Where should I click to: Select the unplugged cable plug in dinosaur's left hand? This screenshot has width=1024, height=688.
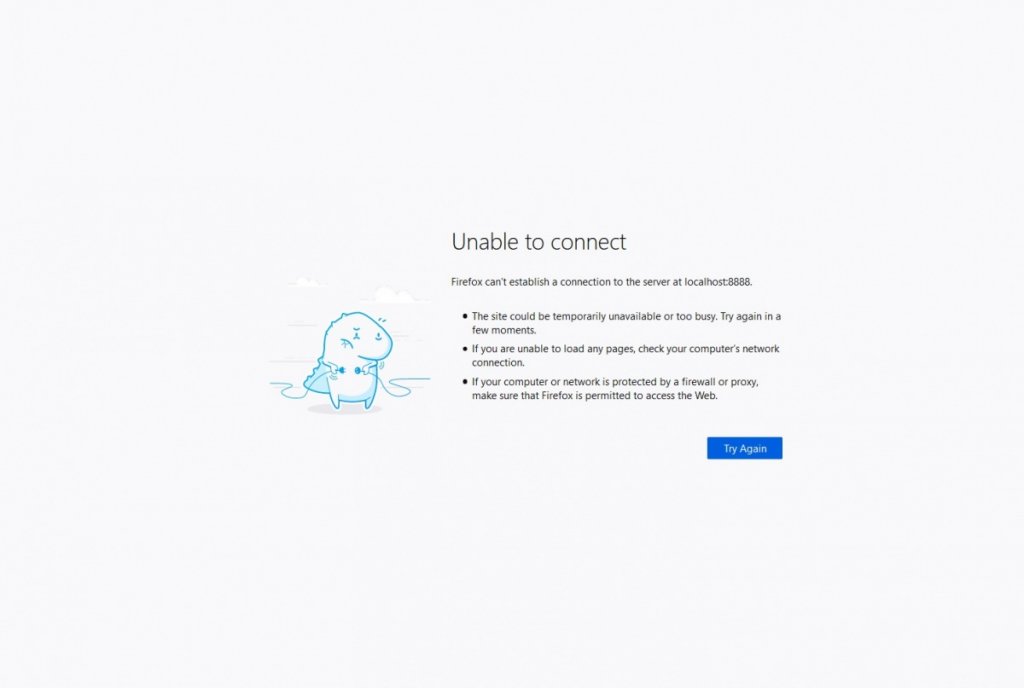pyautogui.click(x=342, y=370)
